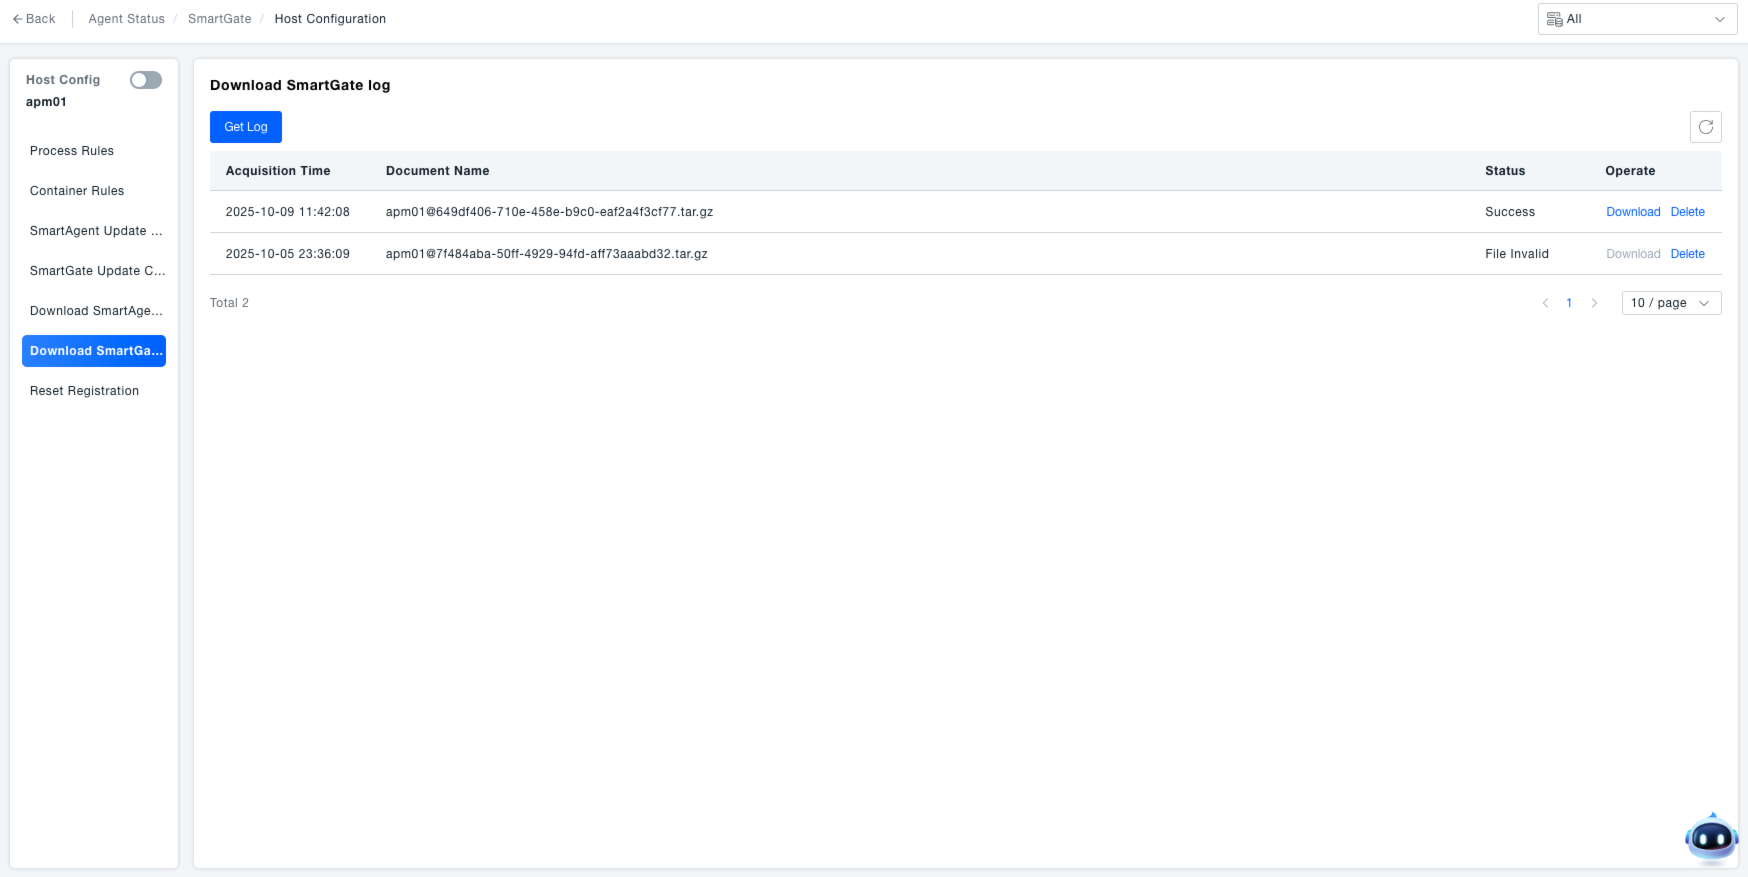1748x877 pixels.
Task: Delete the 2025-10-09 log entry
Action: (1687, 212)
